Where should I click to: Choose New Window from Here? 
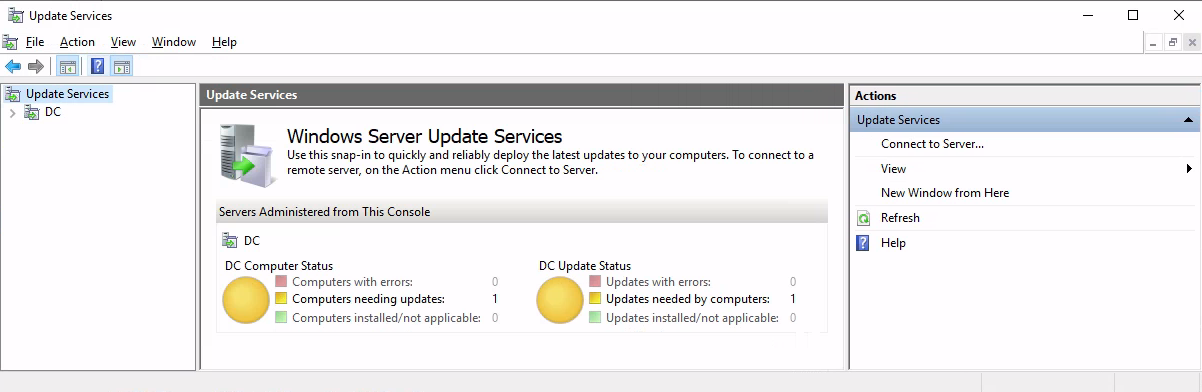tap(945, 193)
